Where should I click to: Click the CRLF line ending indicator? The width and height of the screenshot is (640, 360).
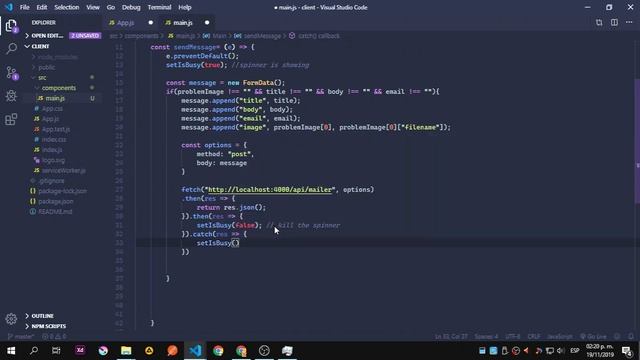coord(533,337)
